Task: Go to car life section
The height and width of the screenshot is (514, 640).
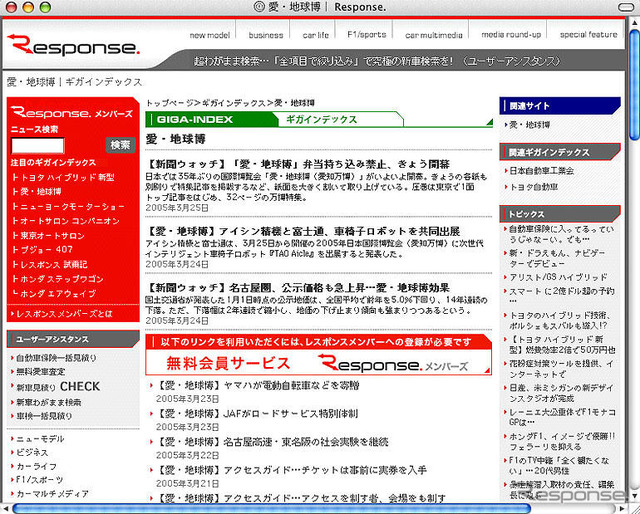Action: coord(316,35)
